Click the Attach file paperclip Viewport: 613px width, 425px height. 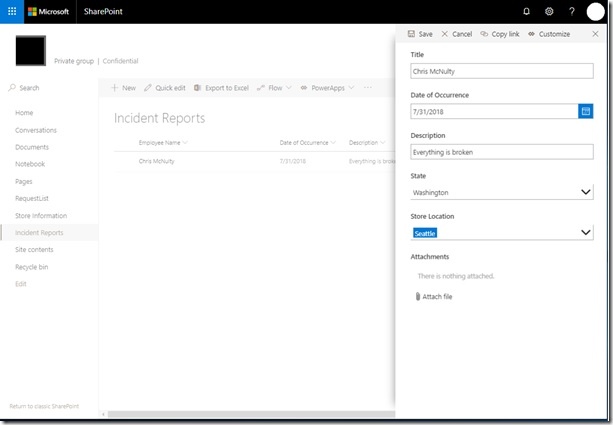(418, 296)
